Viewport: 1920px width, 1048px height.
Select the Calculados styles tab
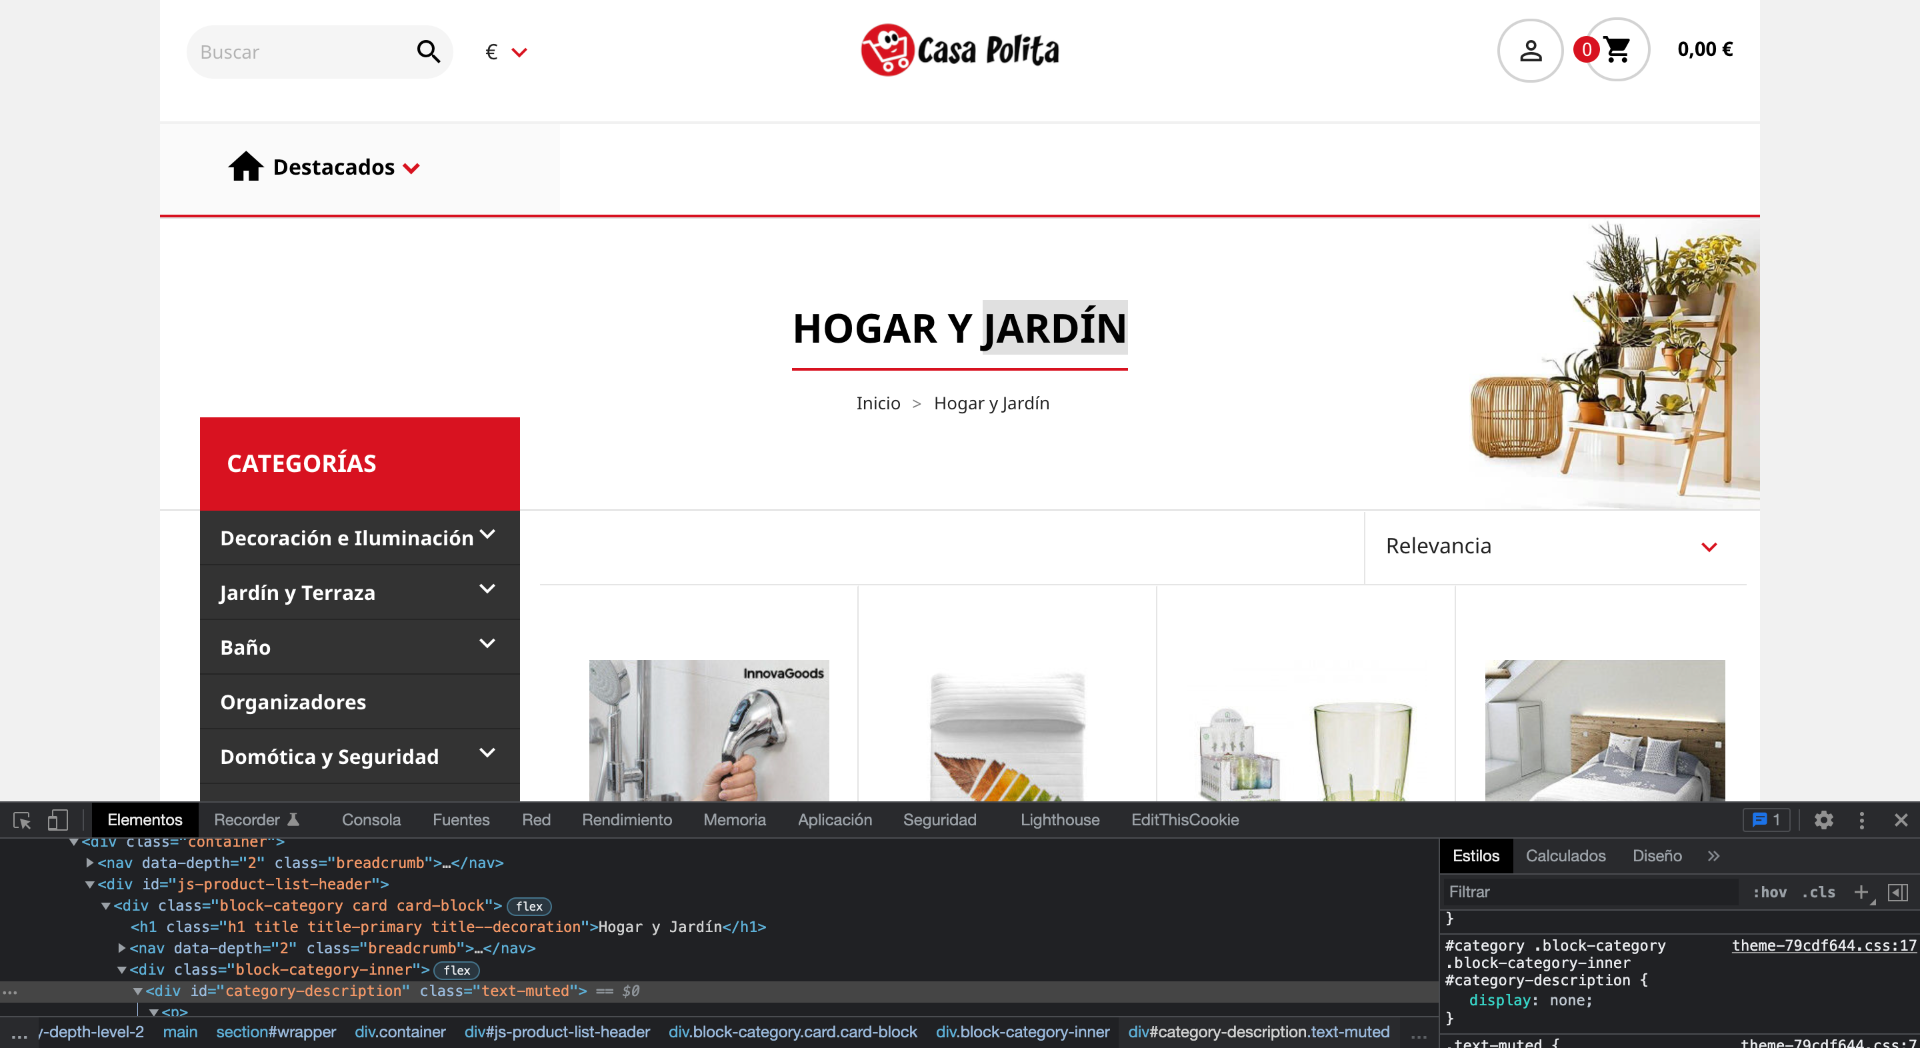[1566, 856]
